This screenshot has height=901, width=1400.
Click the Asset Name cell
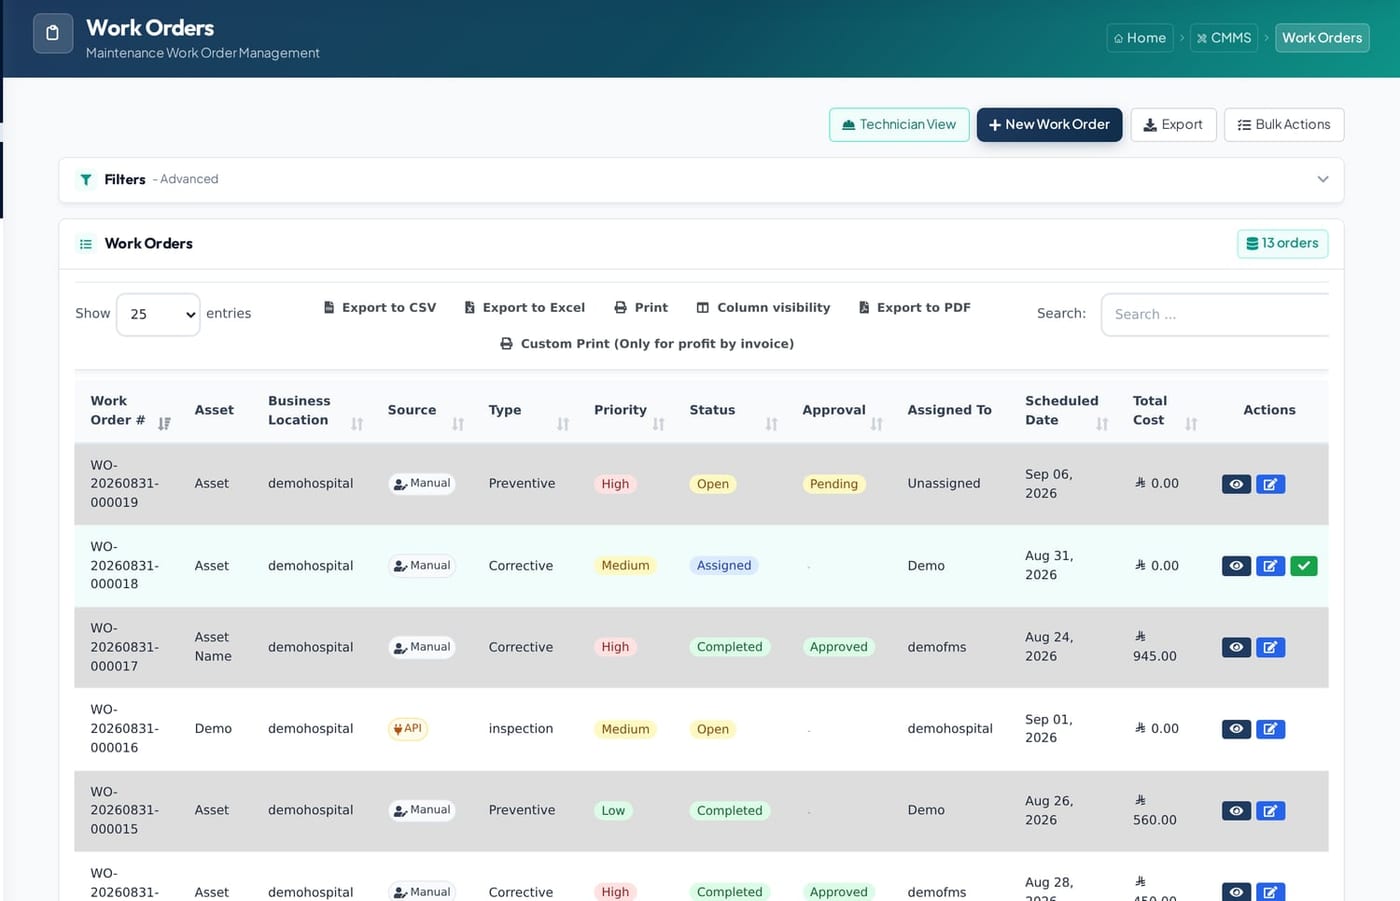213,647
